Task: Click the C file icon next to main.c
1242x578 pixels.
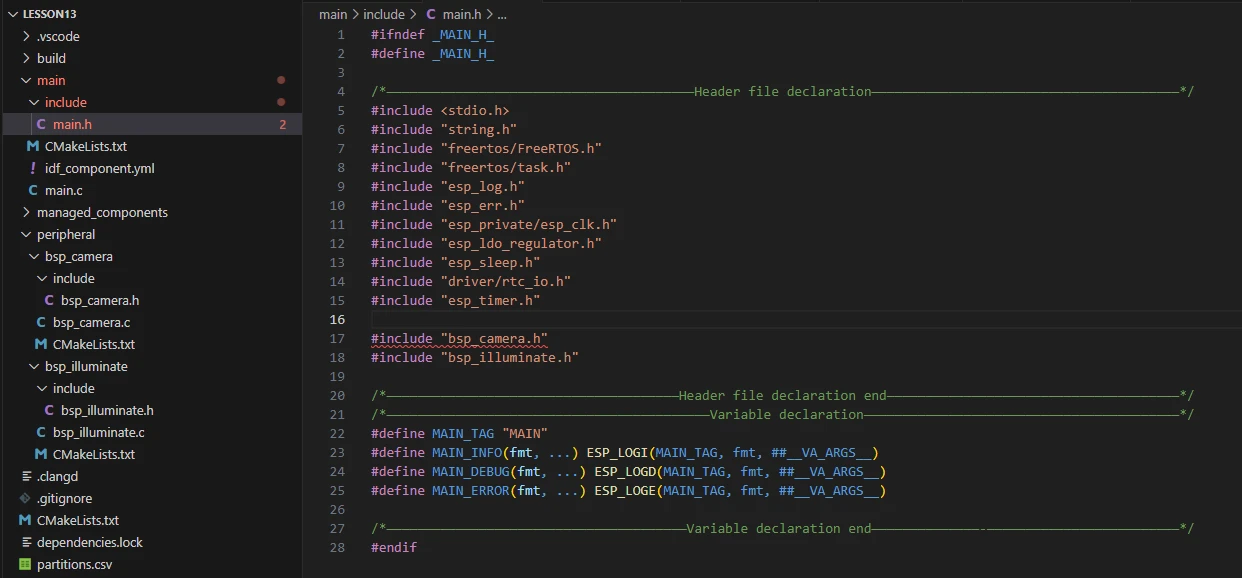Action: 33,191
